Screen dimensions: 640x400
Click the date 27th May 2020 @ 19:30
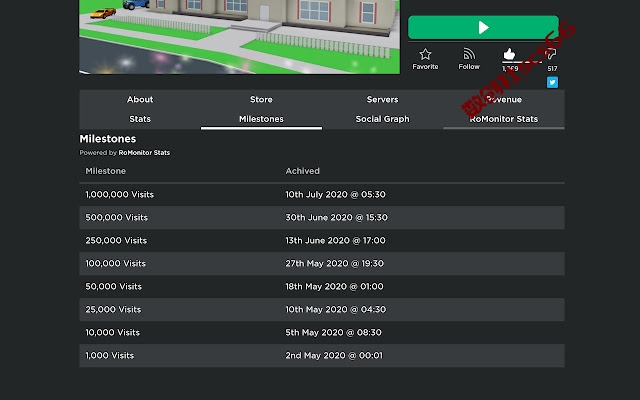tap(335, 264)
